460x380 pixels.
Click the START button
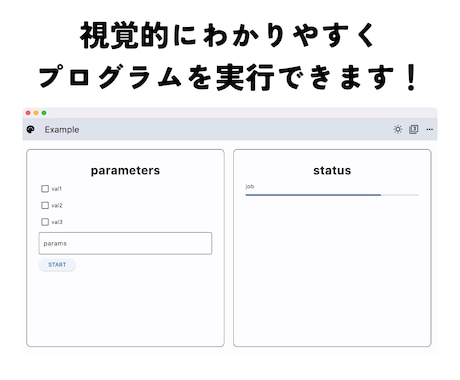(57, 265)
